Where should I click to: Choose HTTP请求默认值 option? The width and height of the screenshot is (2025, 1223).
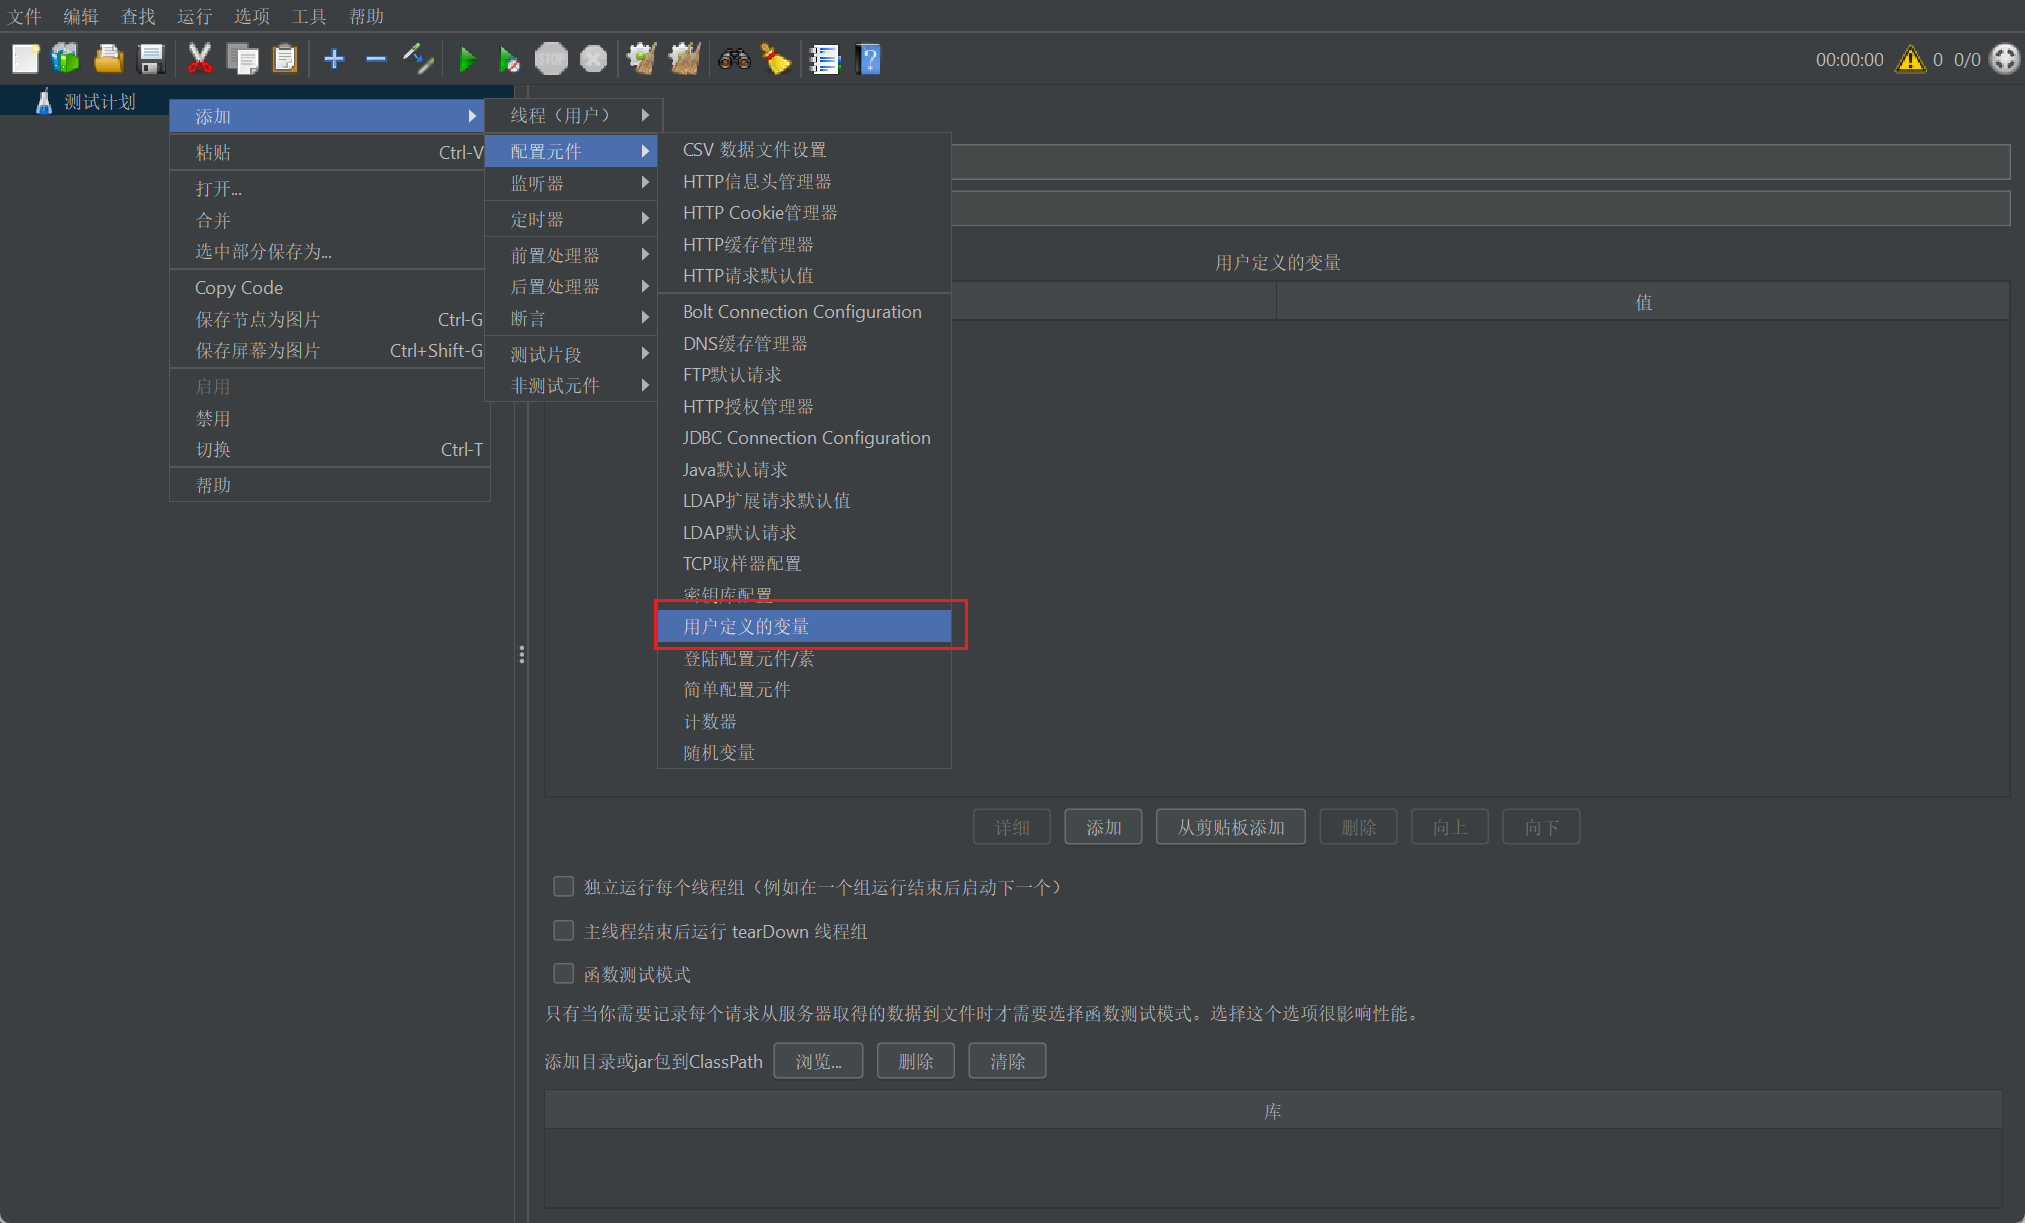coord(804,275)
